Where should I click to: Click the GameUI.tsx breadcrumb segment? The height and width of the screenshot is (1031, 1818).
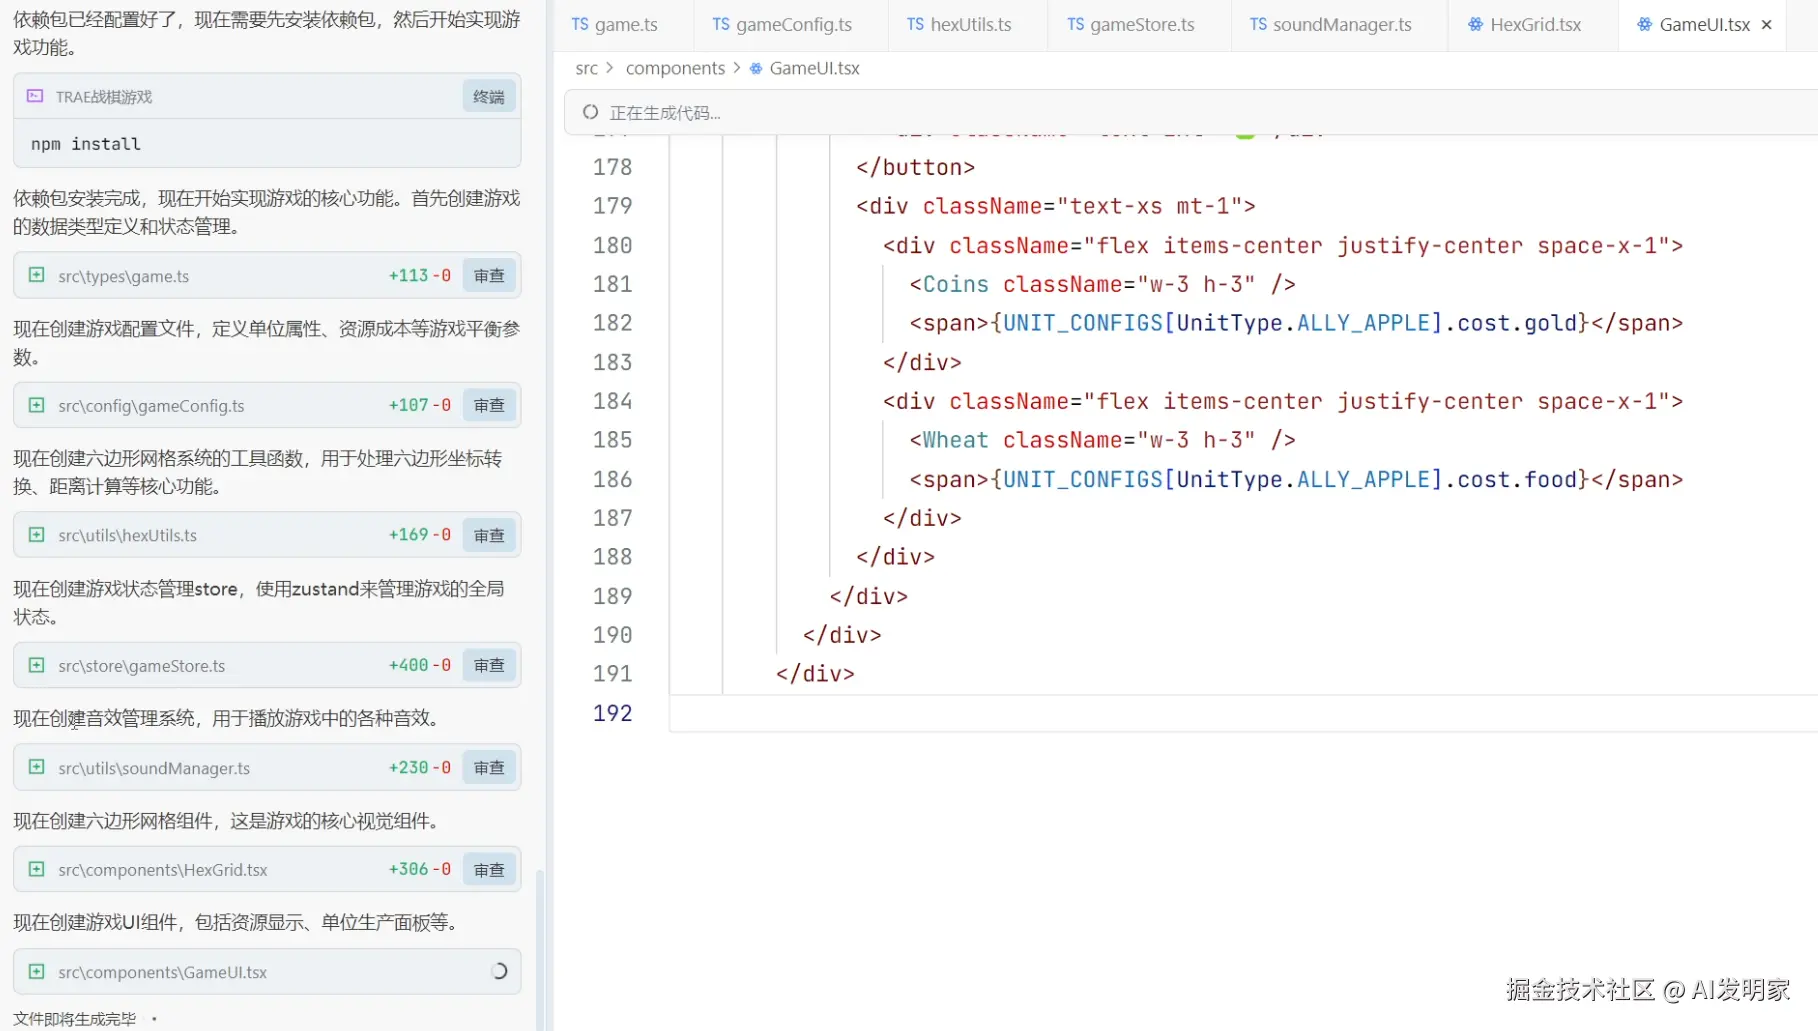[814, 68]
